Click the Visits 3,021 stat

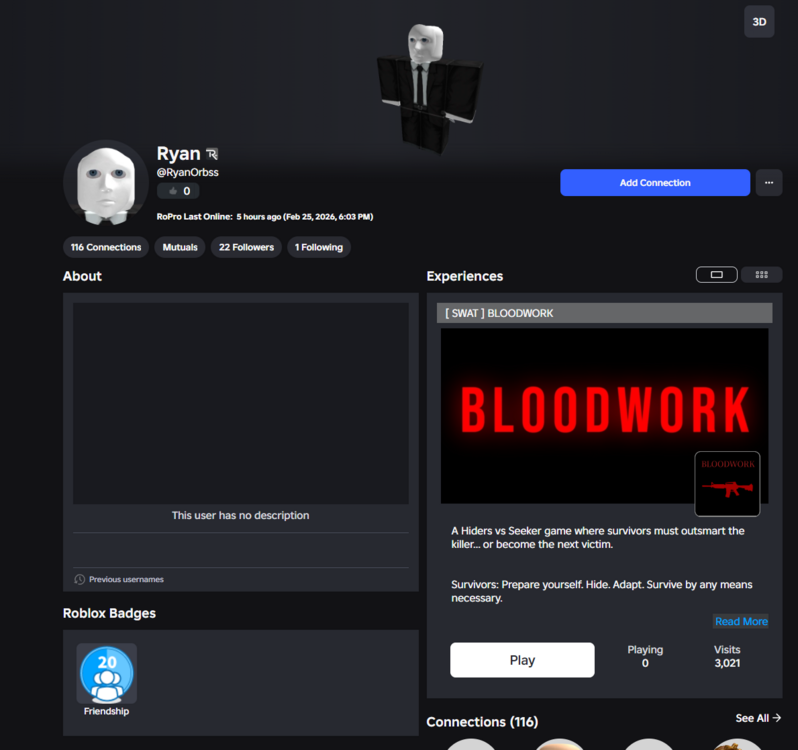click(x=727, y=656)
